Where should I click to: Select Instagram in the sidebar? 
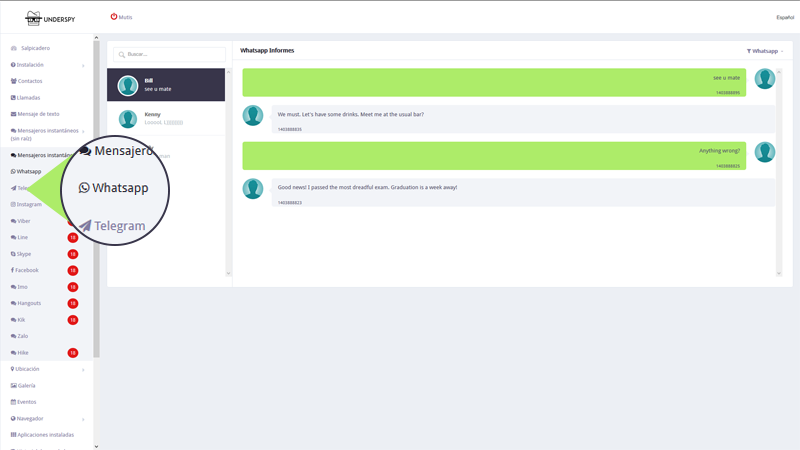point(27,204)
